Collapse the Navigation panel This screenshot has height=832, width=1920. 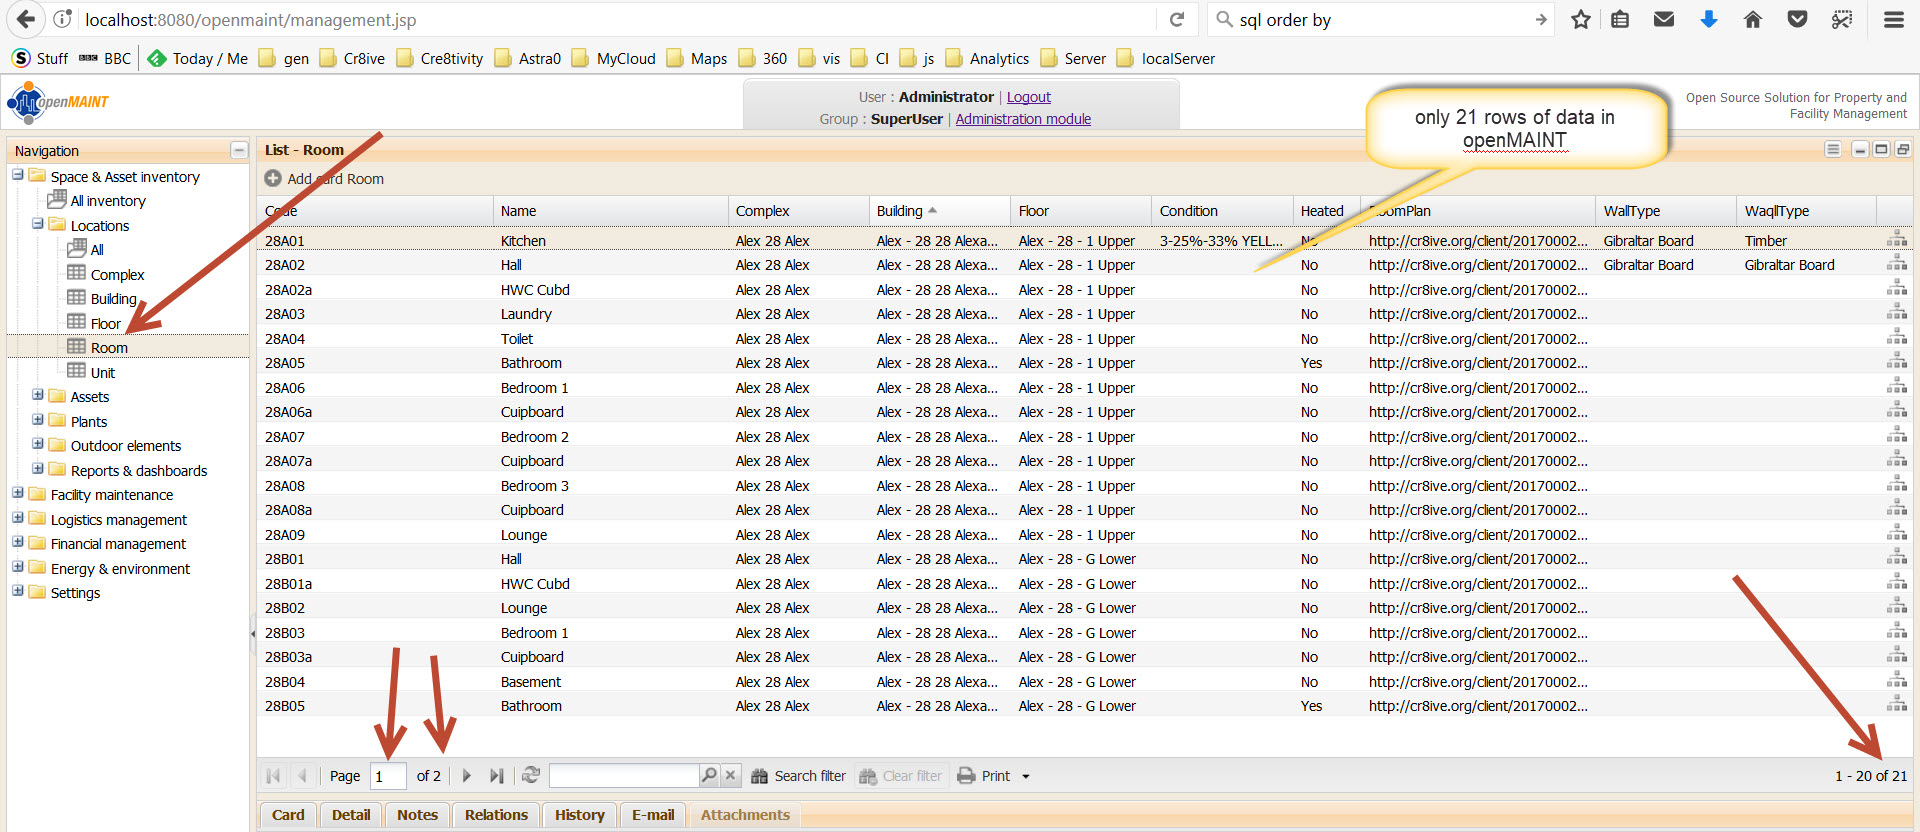click(238, 151)
